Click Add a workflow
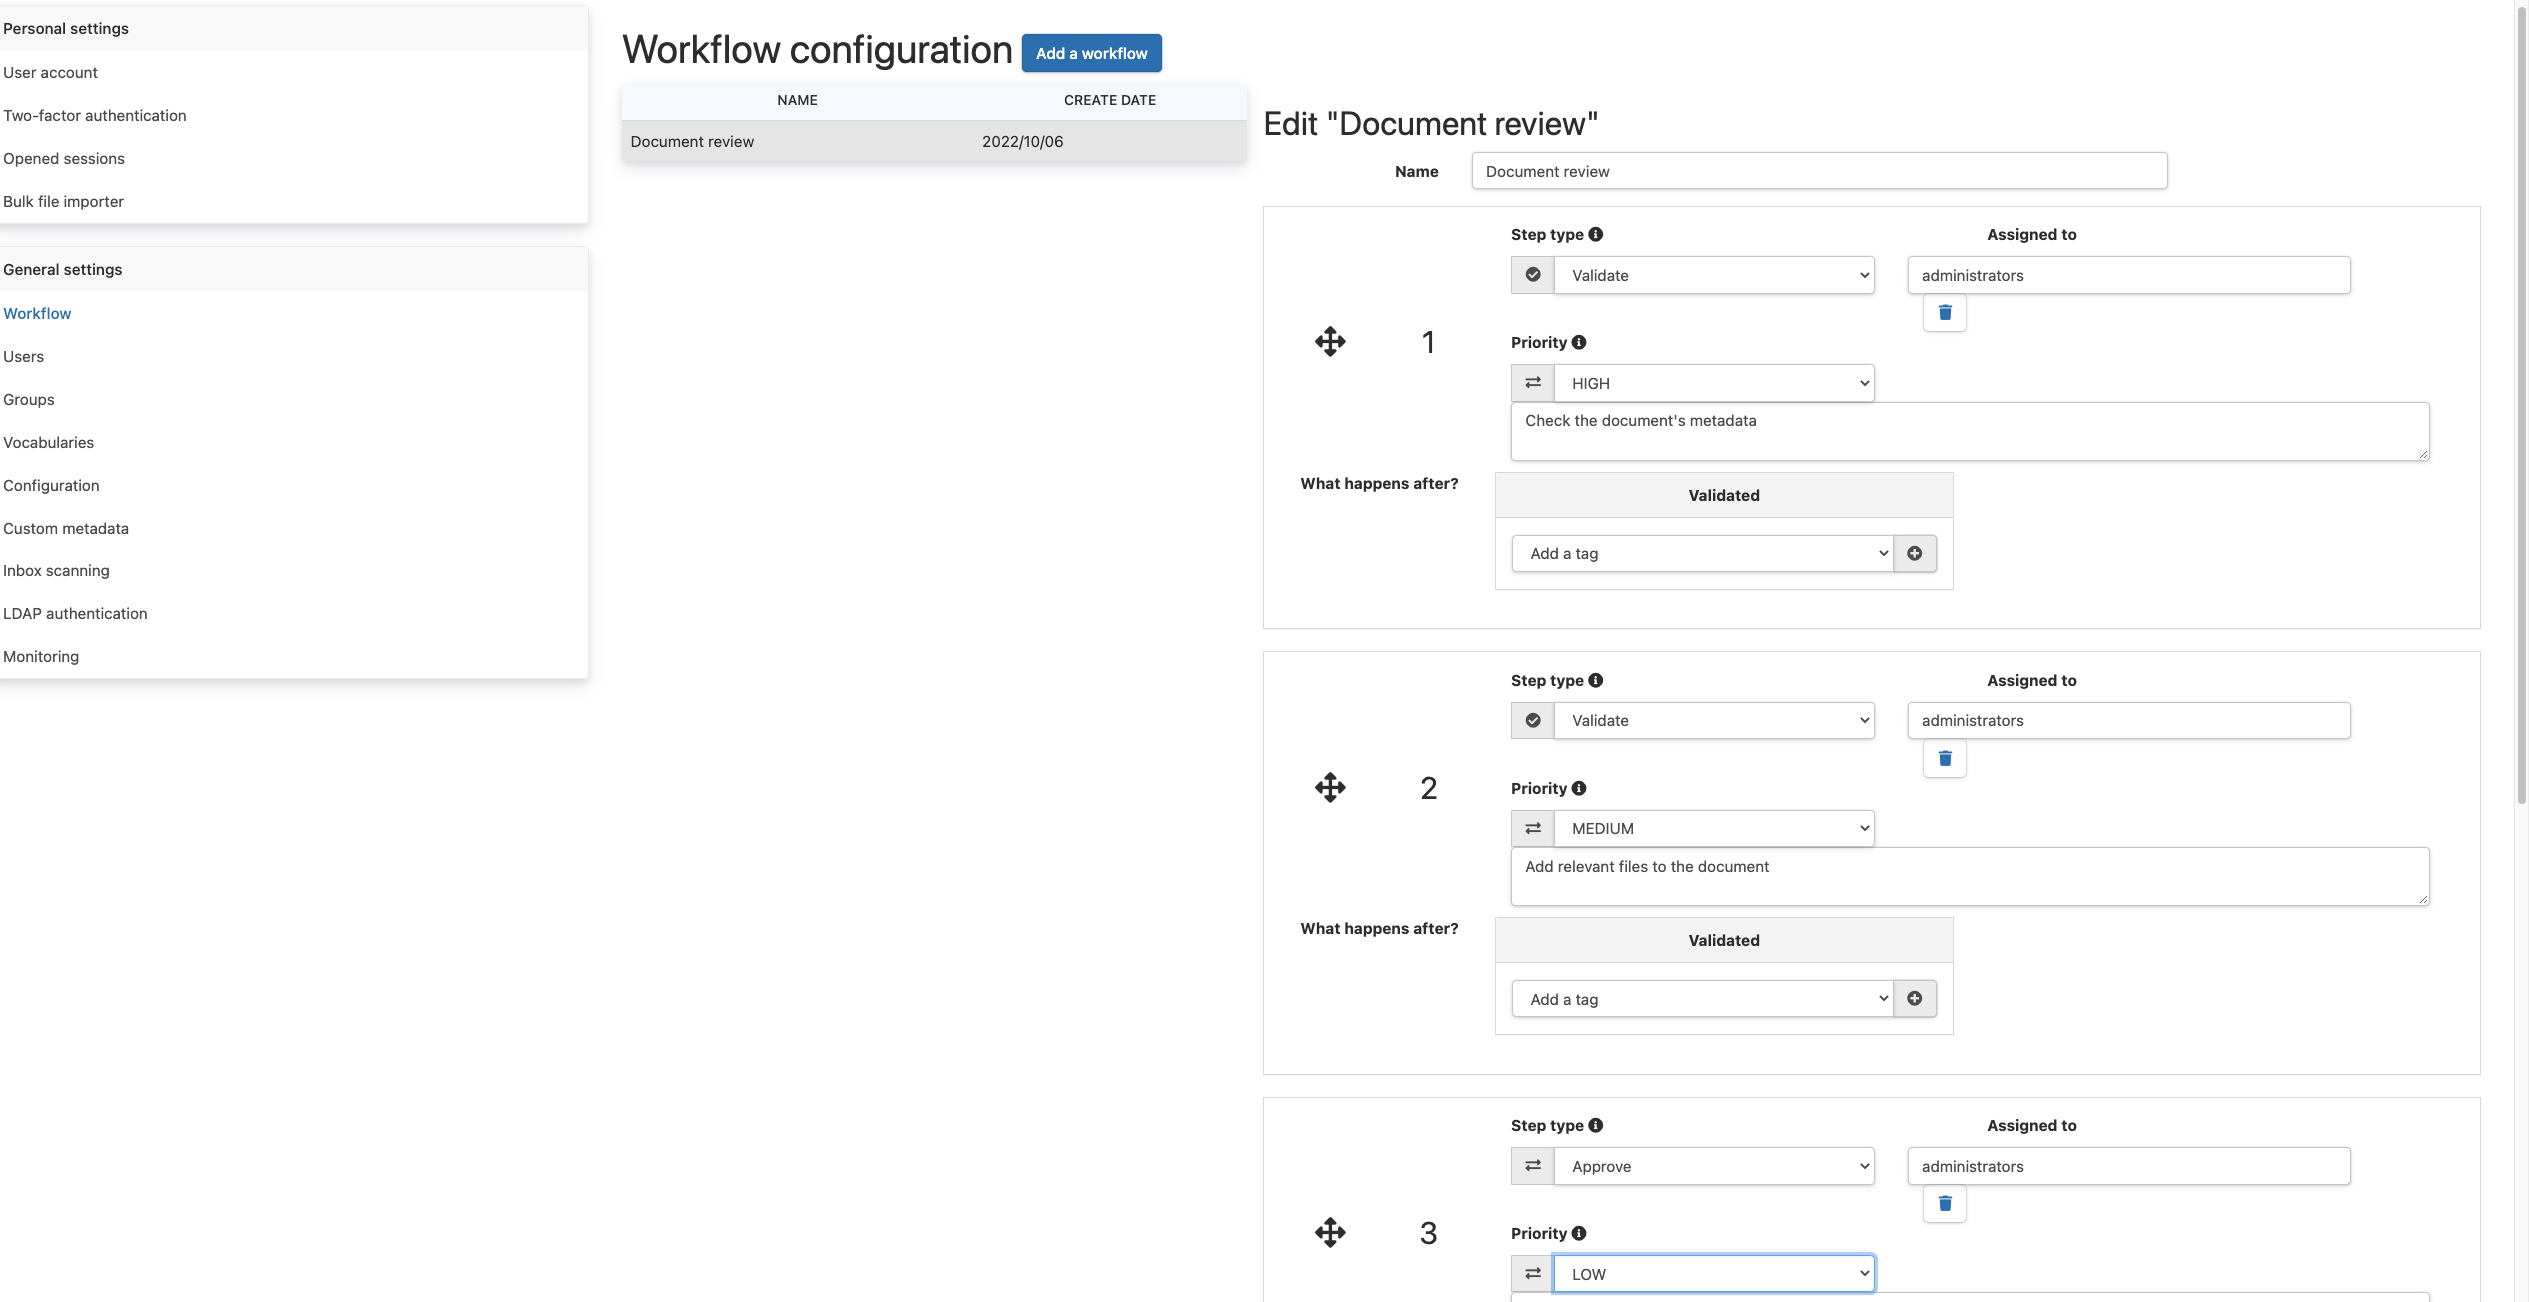The image size is (2529, 1302). tap(1091, 53)
